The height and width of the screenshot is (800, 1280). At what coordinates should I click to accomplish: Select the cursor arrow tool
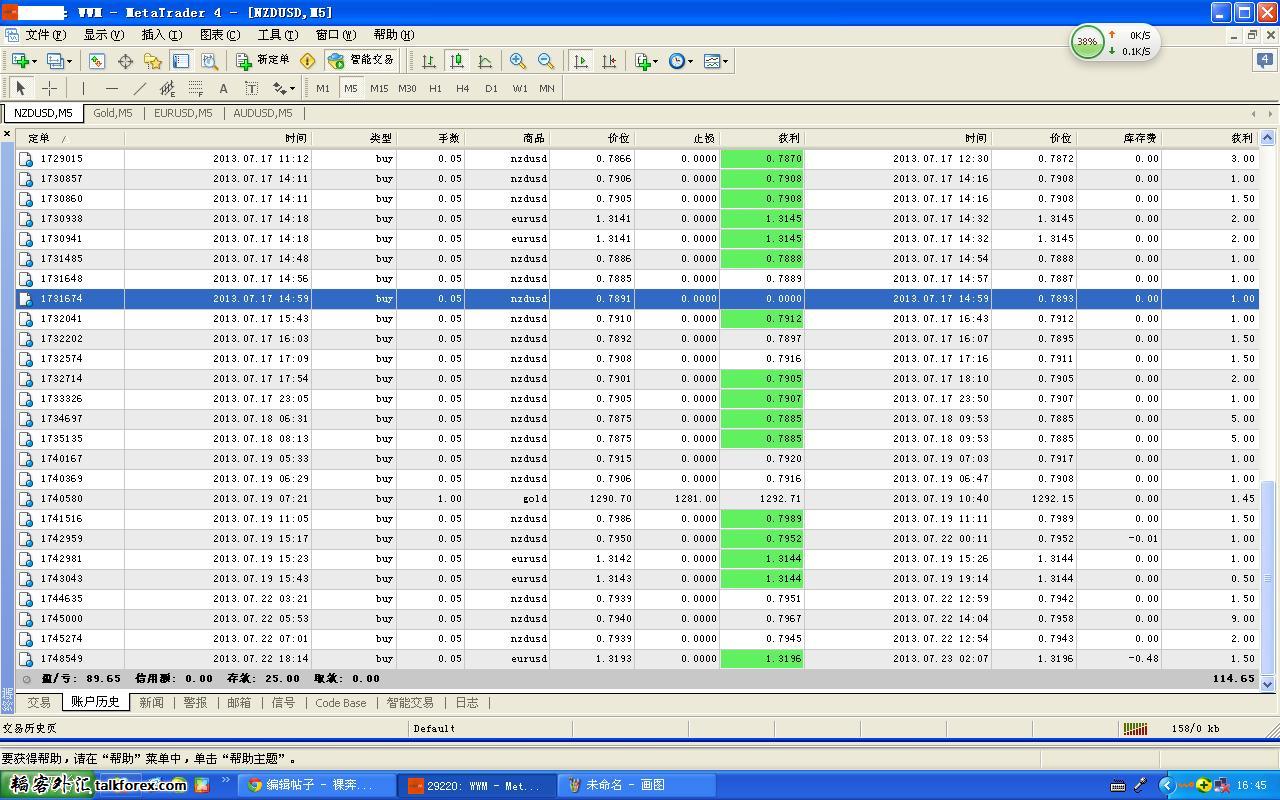(21, 88)
